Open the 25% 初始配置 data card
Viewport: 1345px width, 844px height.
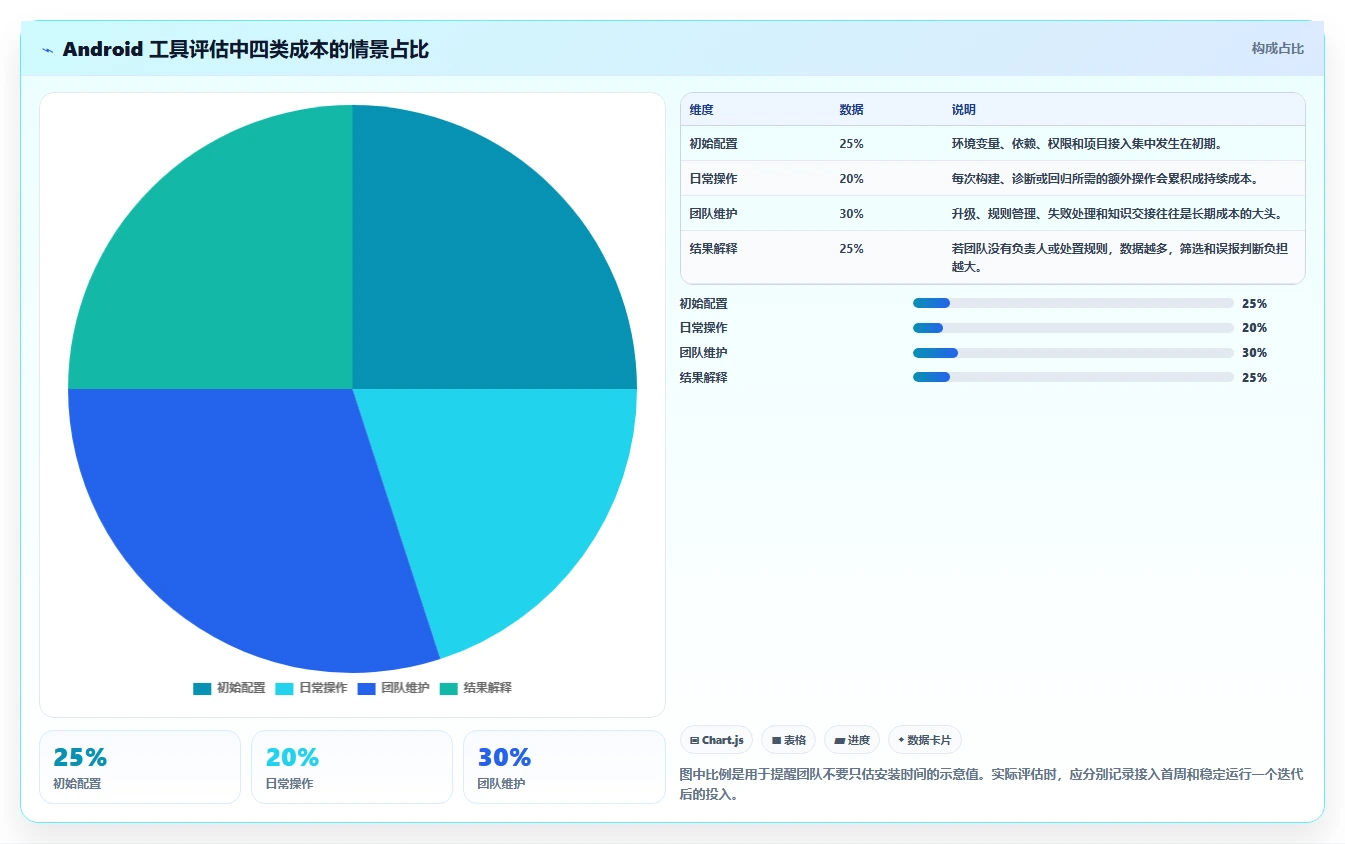[x=140, y=767]
